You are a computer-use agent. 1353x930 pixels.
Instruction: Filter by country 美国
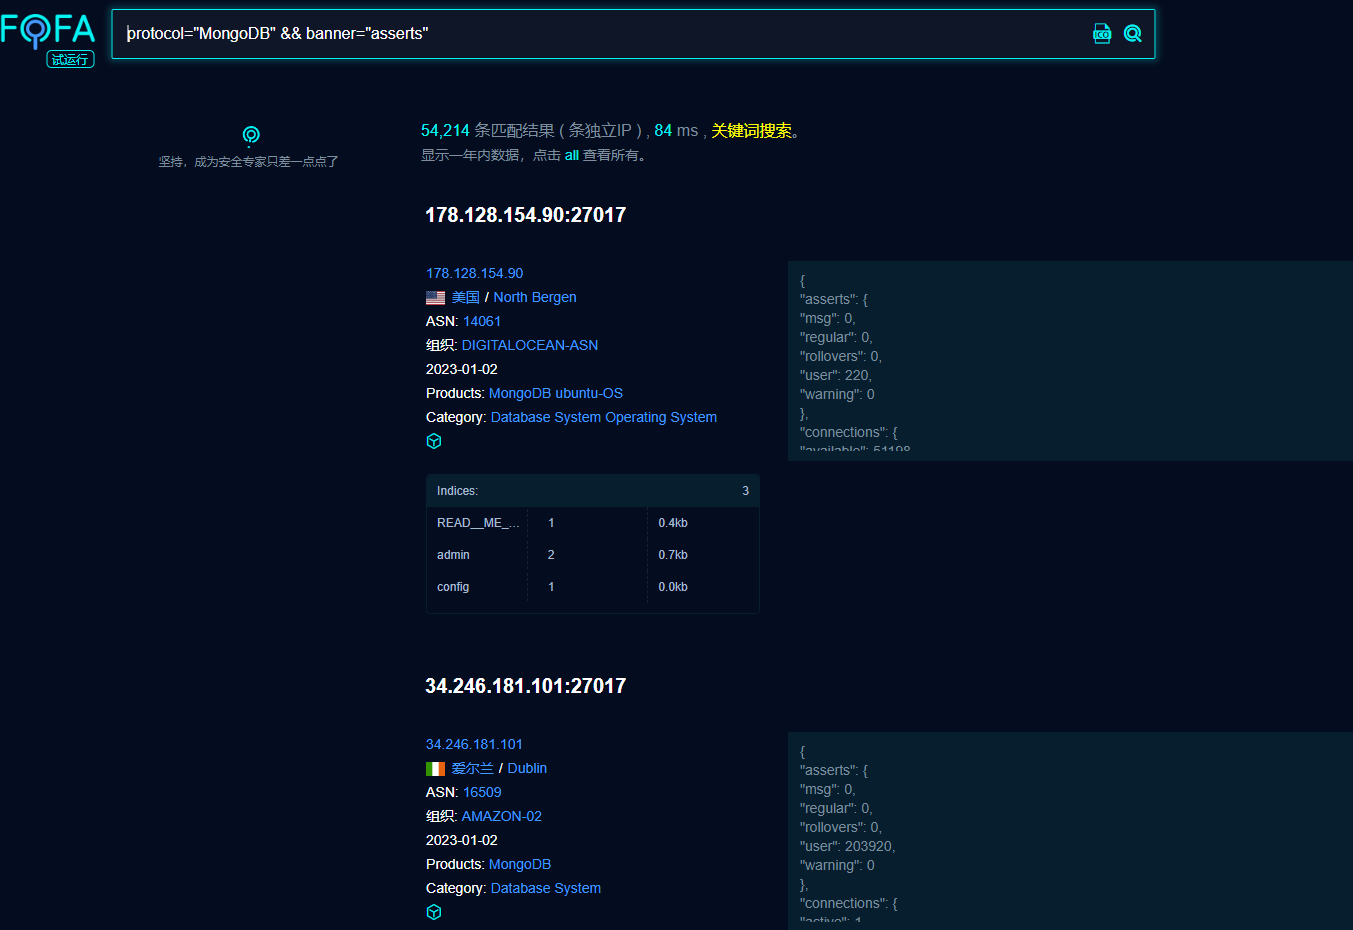point(465,297)
